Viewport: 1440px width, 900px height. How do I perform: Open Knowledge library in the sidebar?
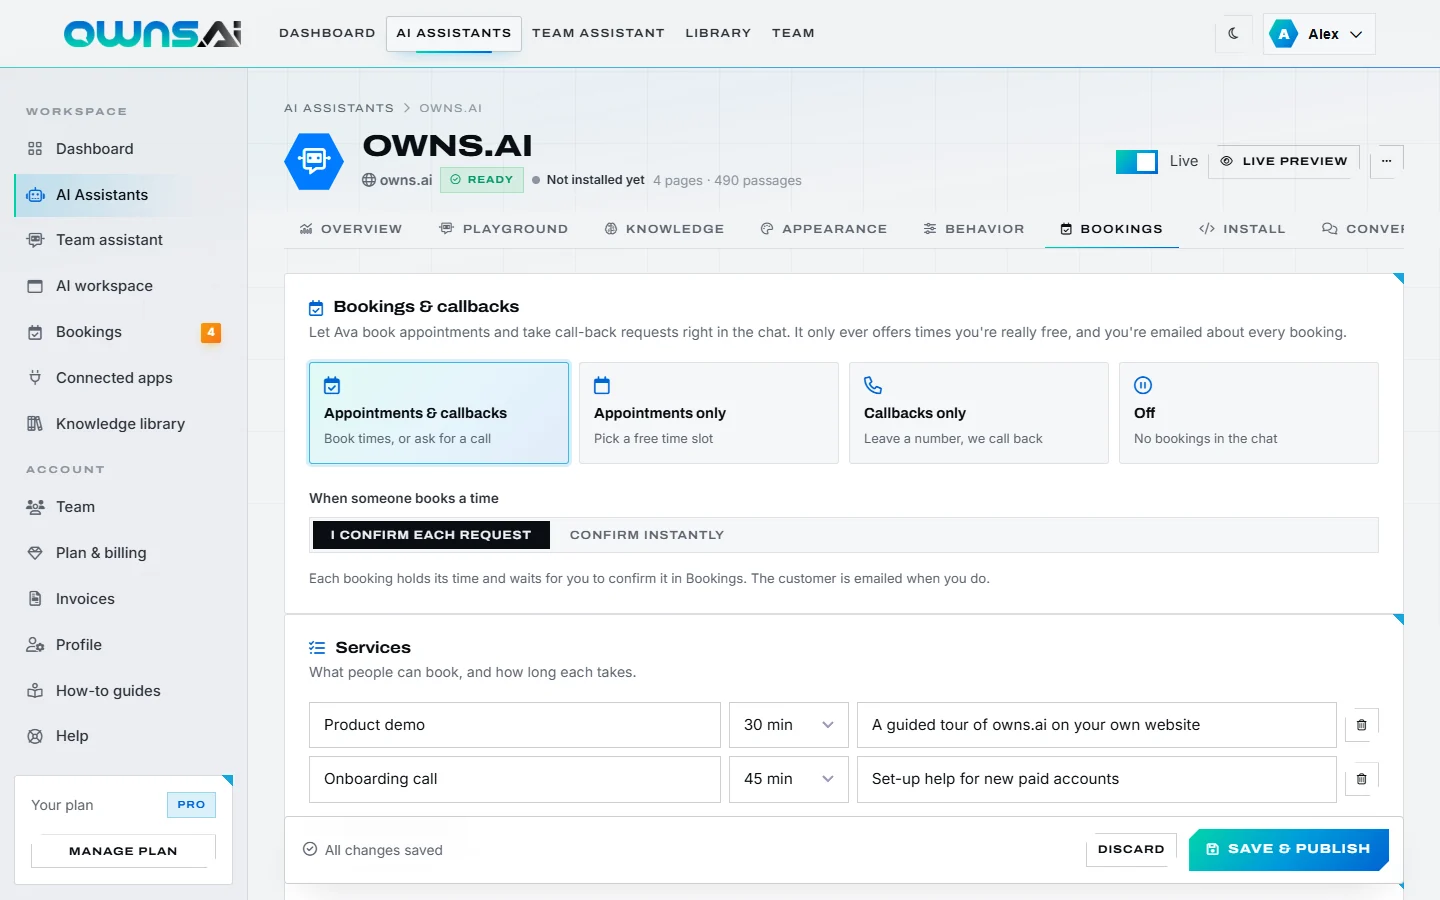click(x=124, y=424)
